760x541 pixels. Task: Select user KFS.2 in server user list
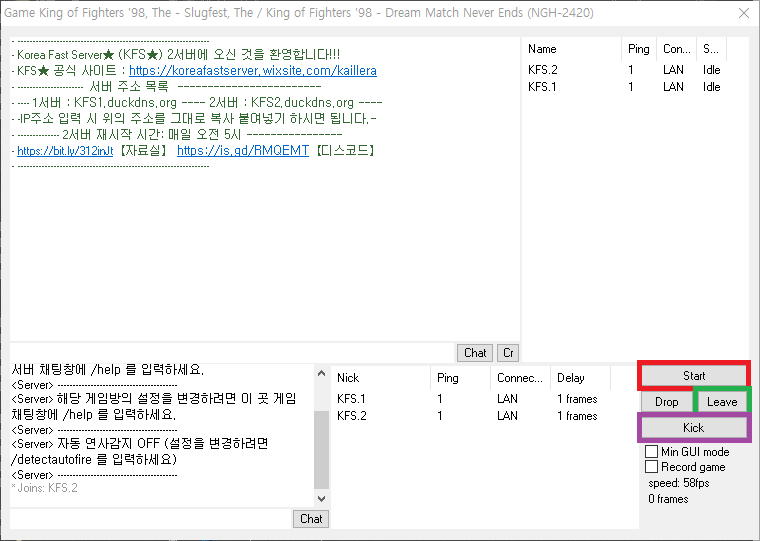543,70
